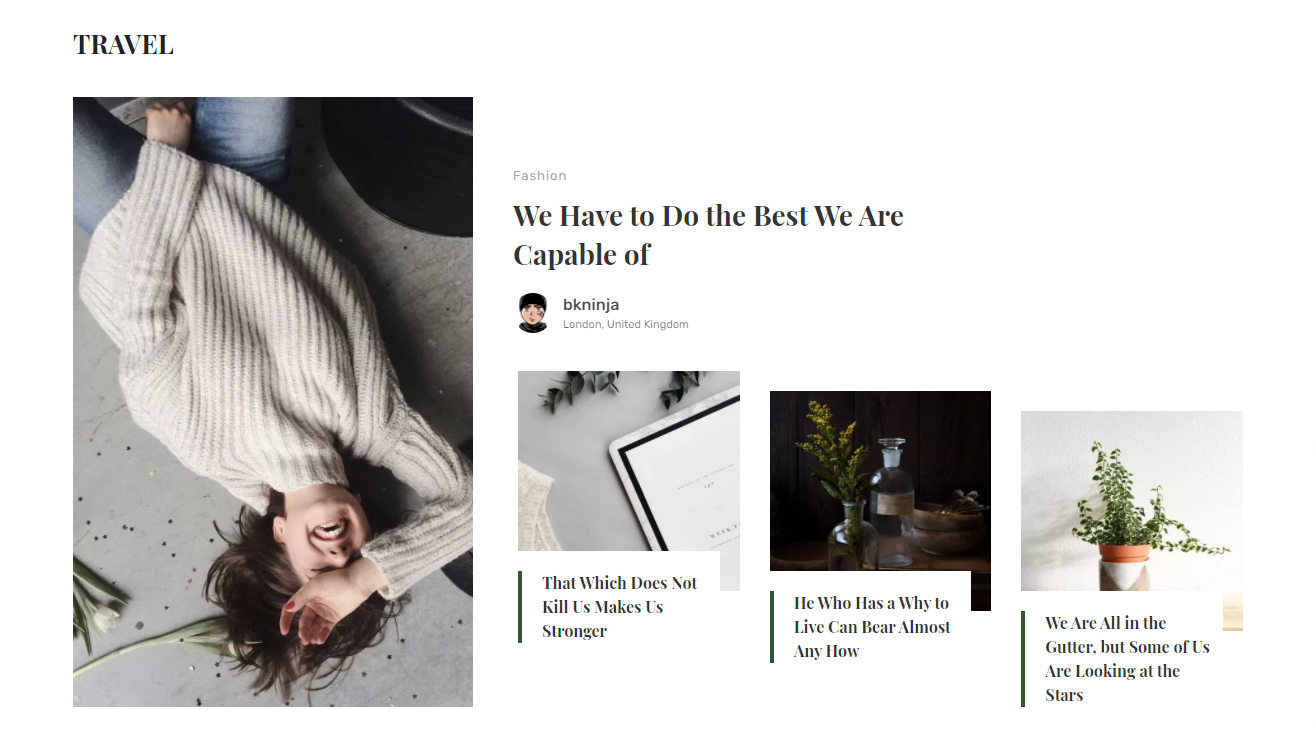Open the glass bottles and yellow flowers thumbnail
Screen dimensions: 1316x746
tap(880, 481)
